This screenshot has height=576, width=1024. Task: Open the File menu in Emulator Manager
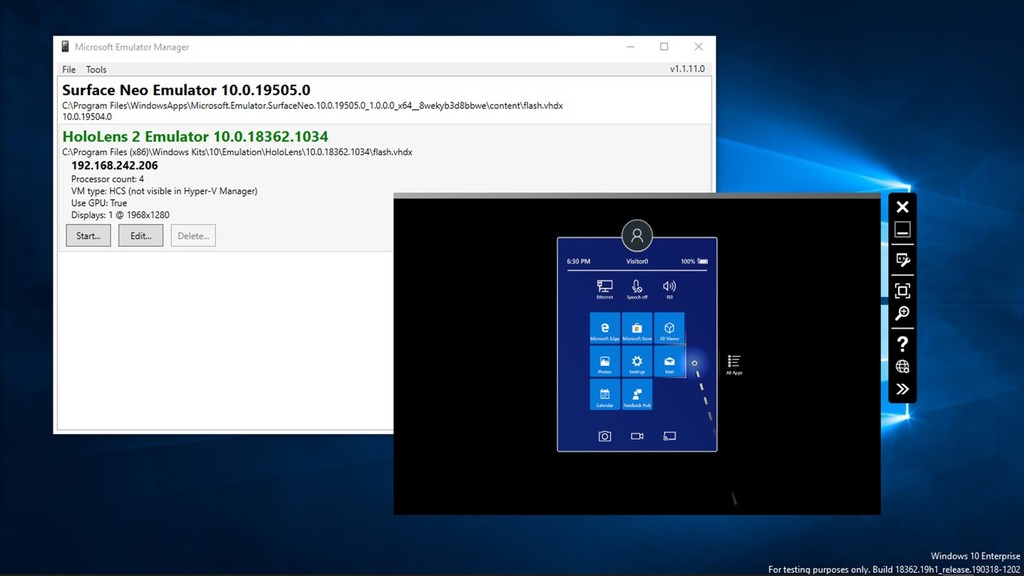[x=67, y=69]
